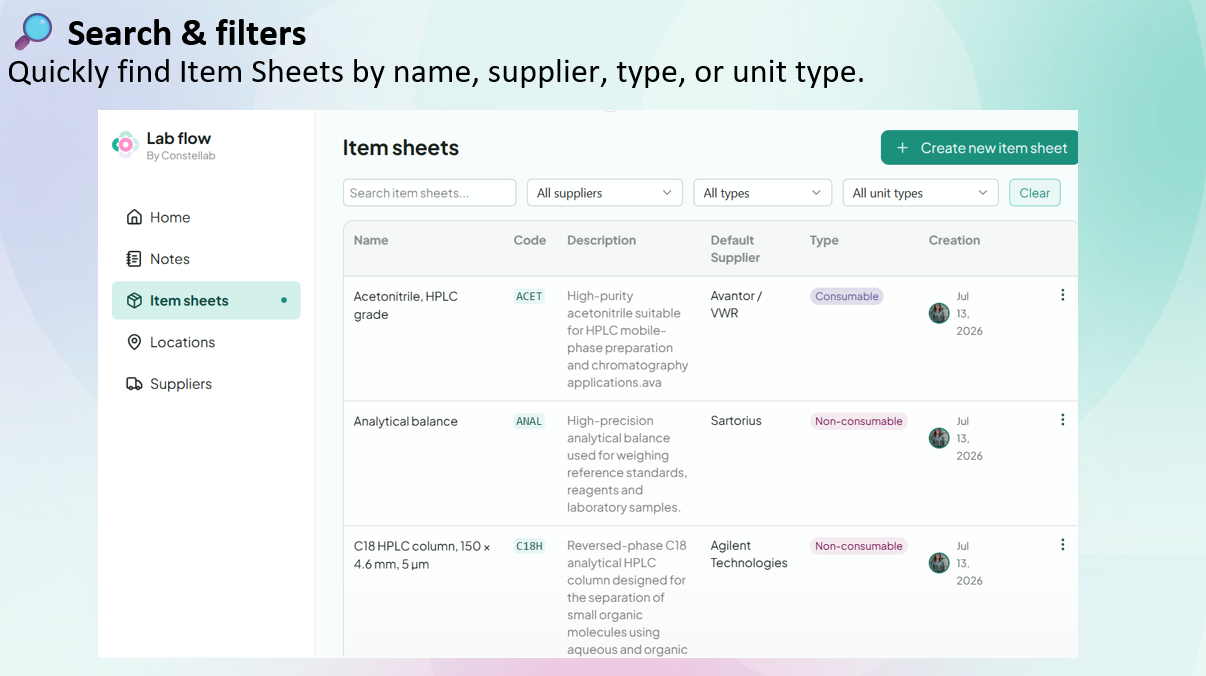Viewport: 1206px width, 676px height.
Task: Click the Locations pin icon
Action: tap(134, 342)
